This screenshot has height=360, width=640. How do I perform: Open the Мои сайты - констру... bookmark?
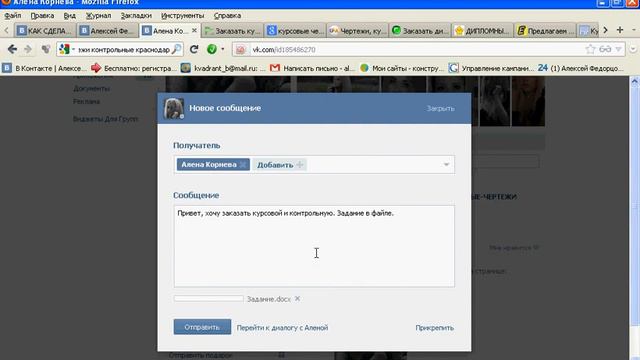click(x=402, y=68)
